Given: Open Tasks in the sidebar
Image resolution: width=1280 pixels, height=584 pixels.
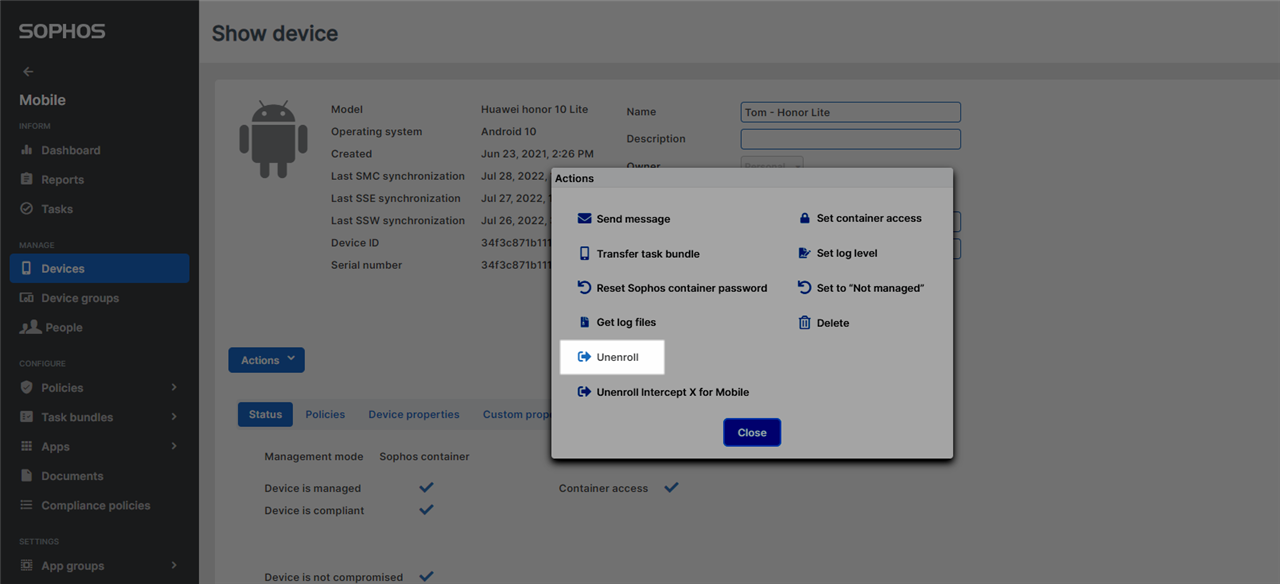Looking at the screenshot, I should pos(57,209).
